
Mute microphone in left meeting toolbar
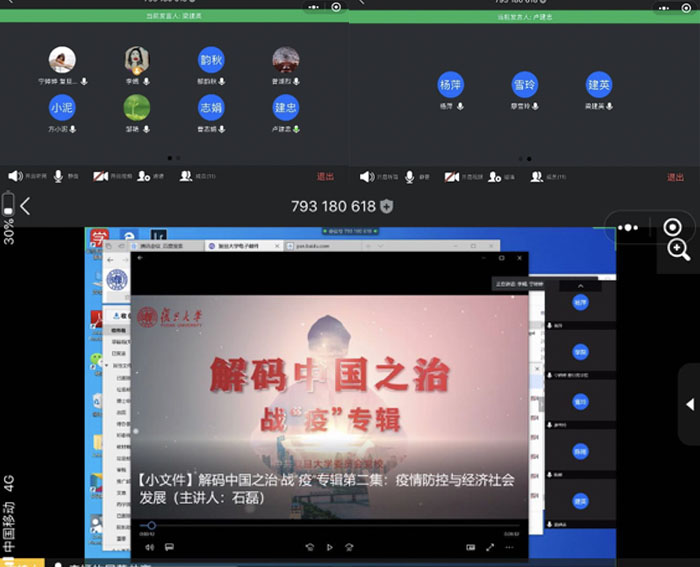59,176
